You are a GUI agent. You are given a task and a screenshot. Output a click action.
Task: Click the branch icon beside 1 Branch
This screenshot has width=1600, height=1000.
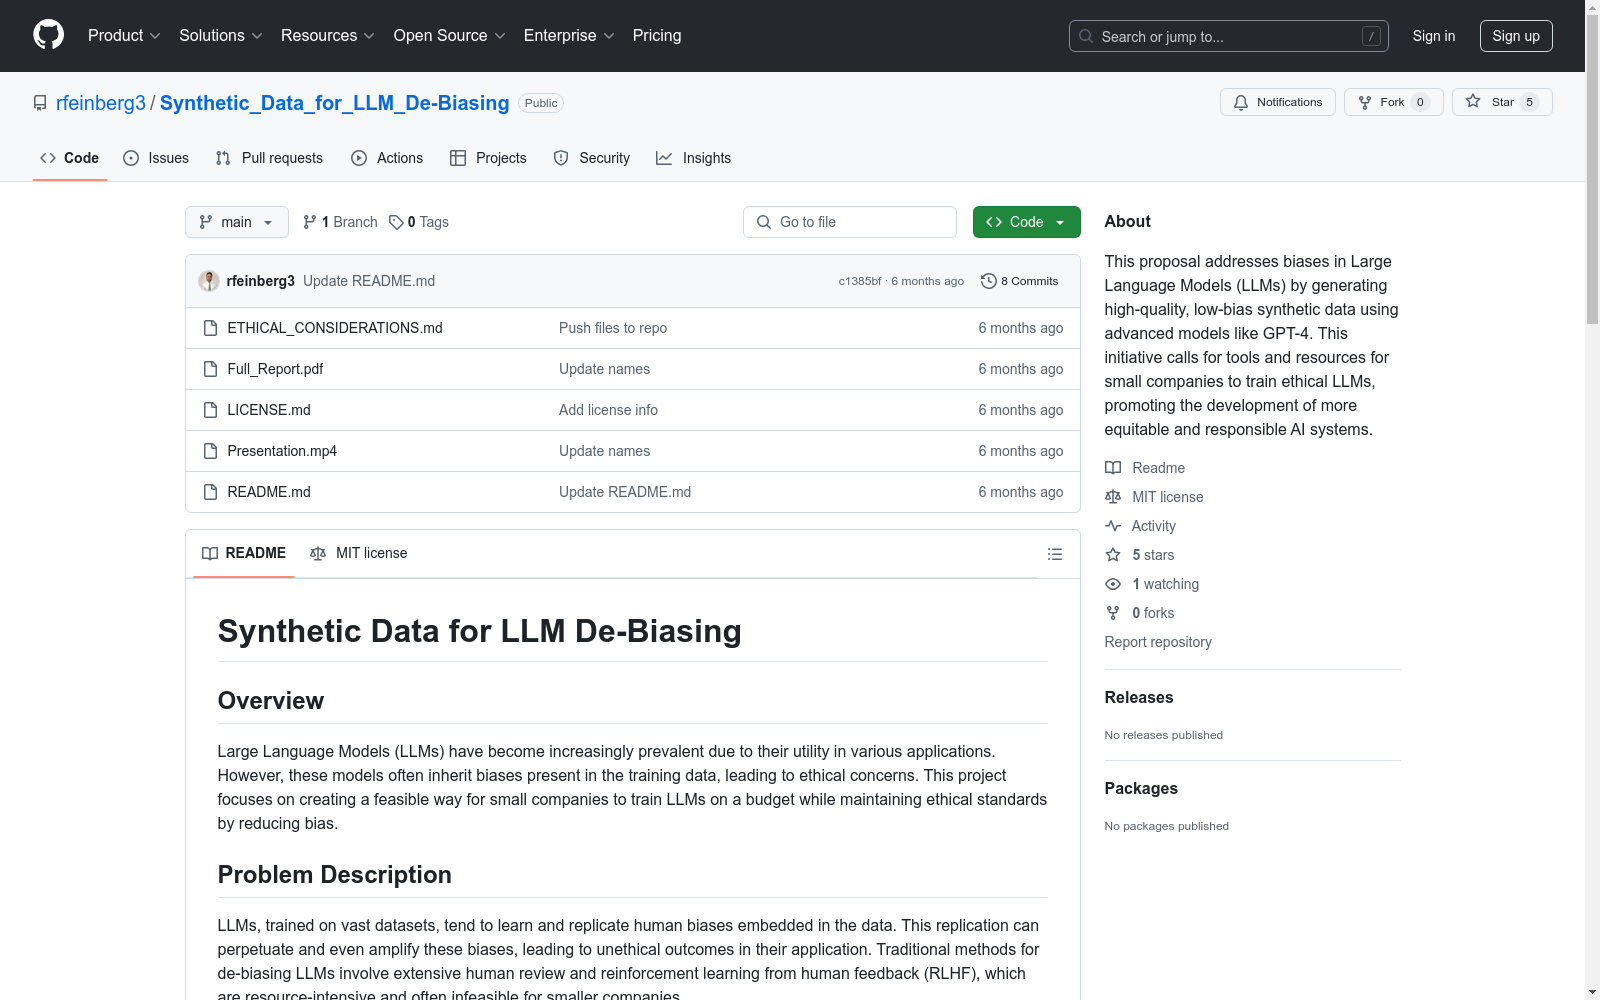click(x=310, y=222)
